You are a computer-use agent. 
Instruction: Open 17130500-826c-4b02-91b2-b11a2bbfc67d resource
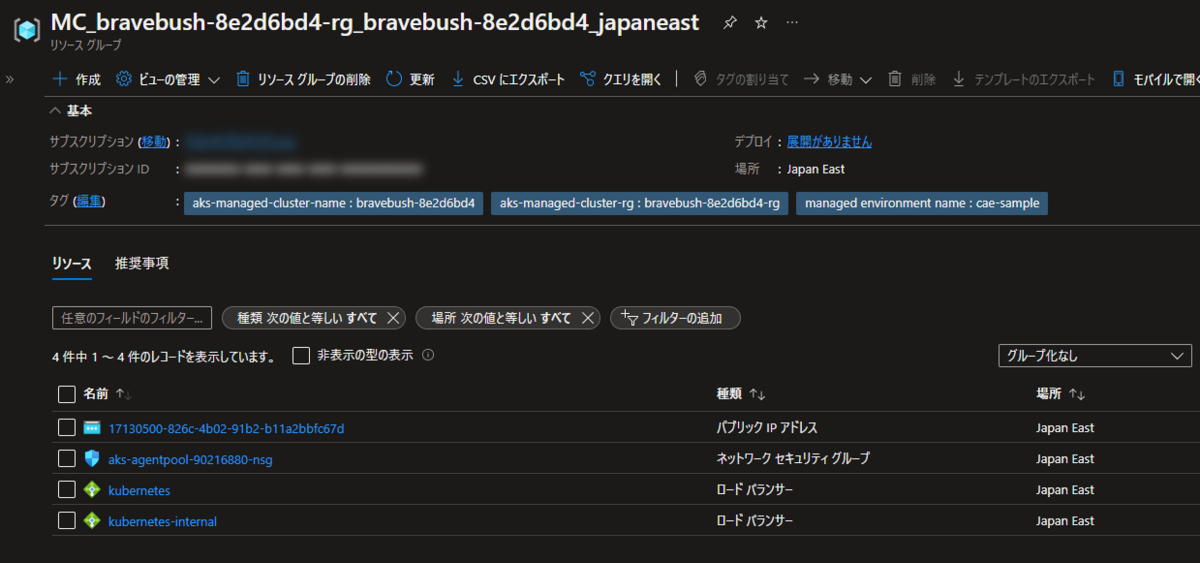click(x=226, y=428)
